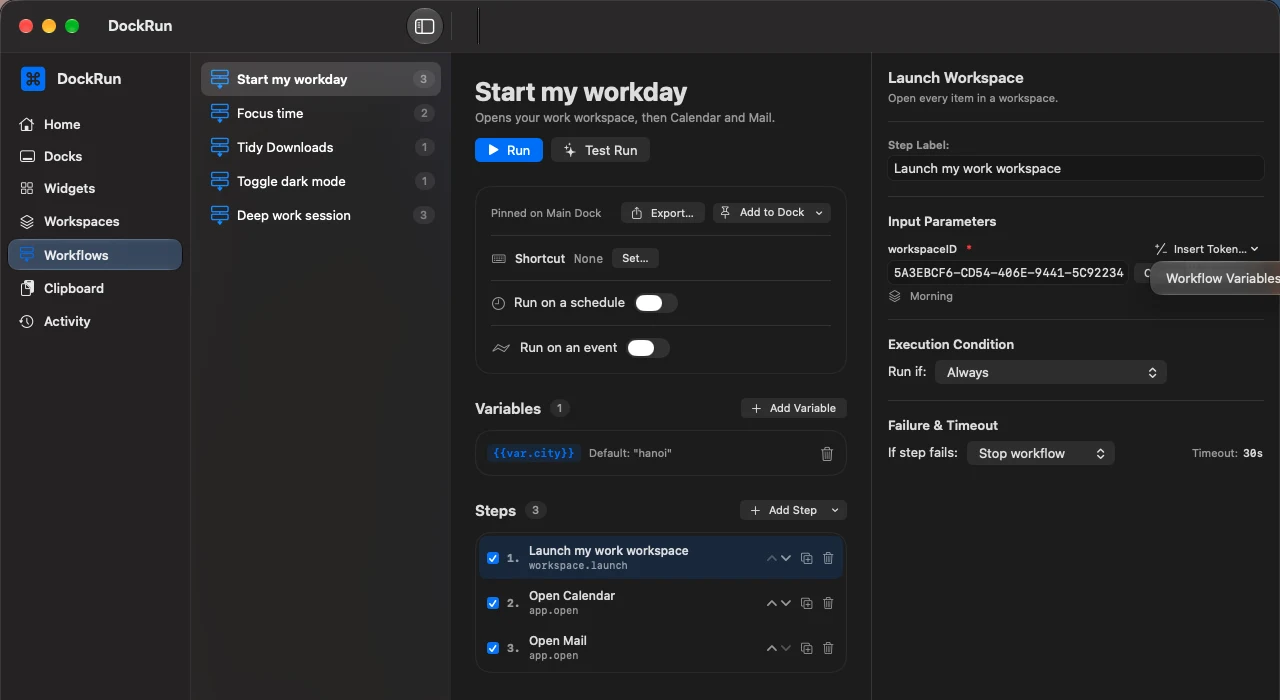Click the Add Variable button
This screenshot has height=700, width=1280.
(x=794, y=408)
